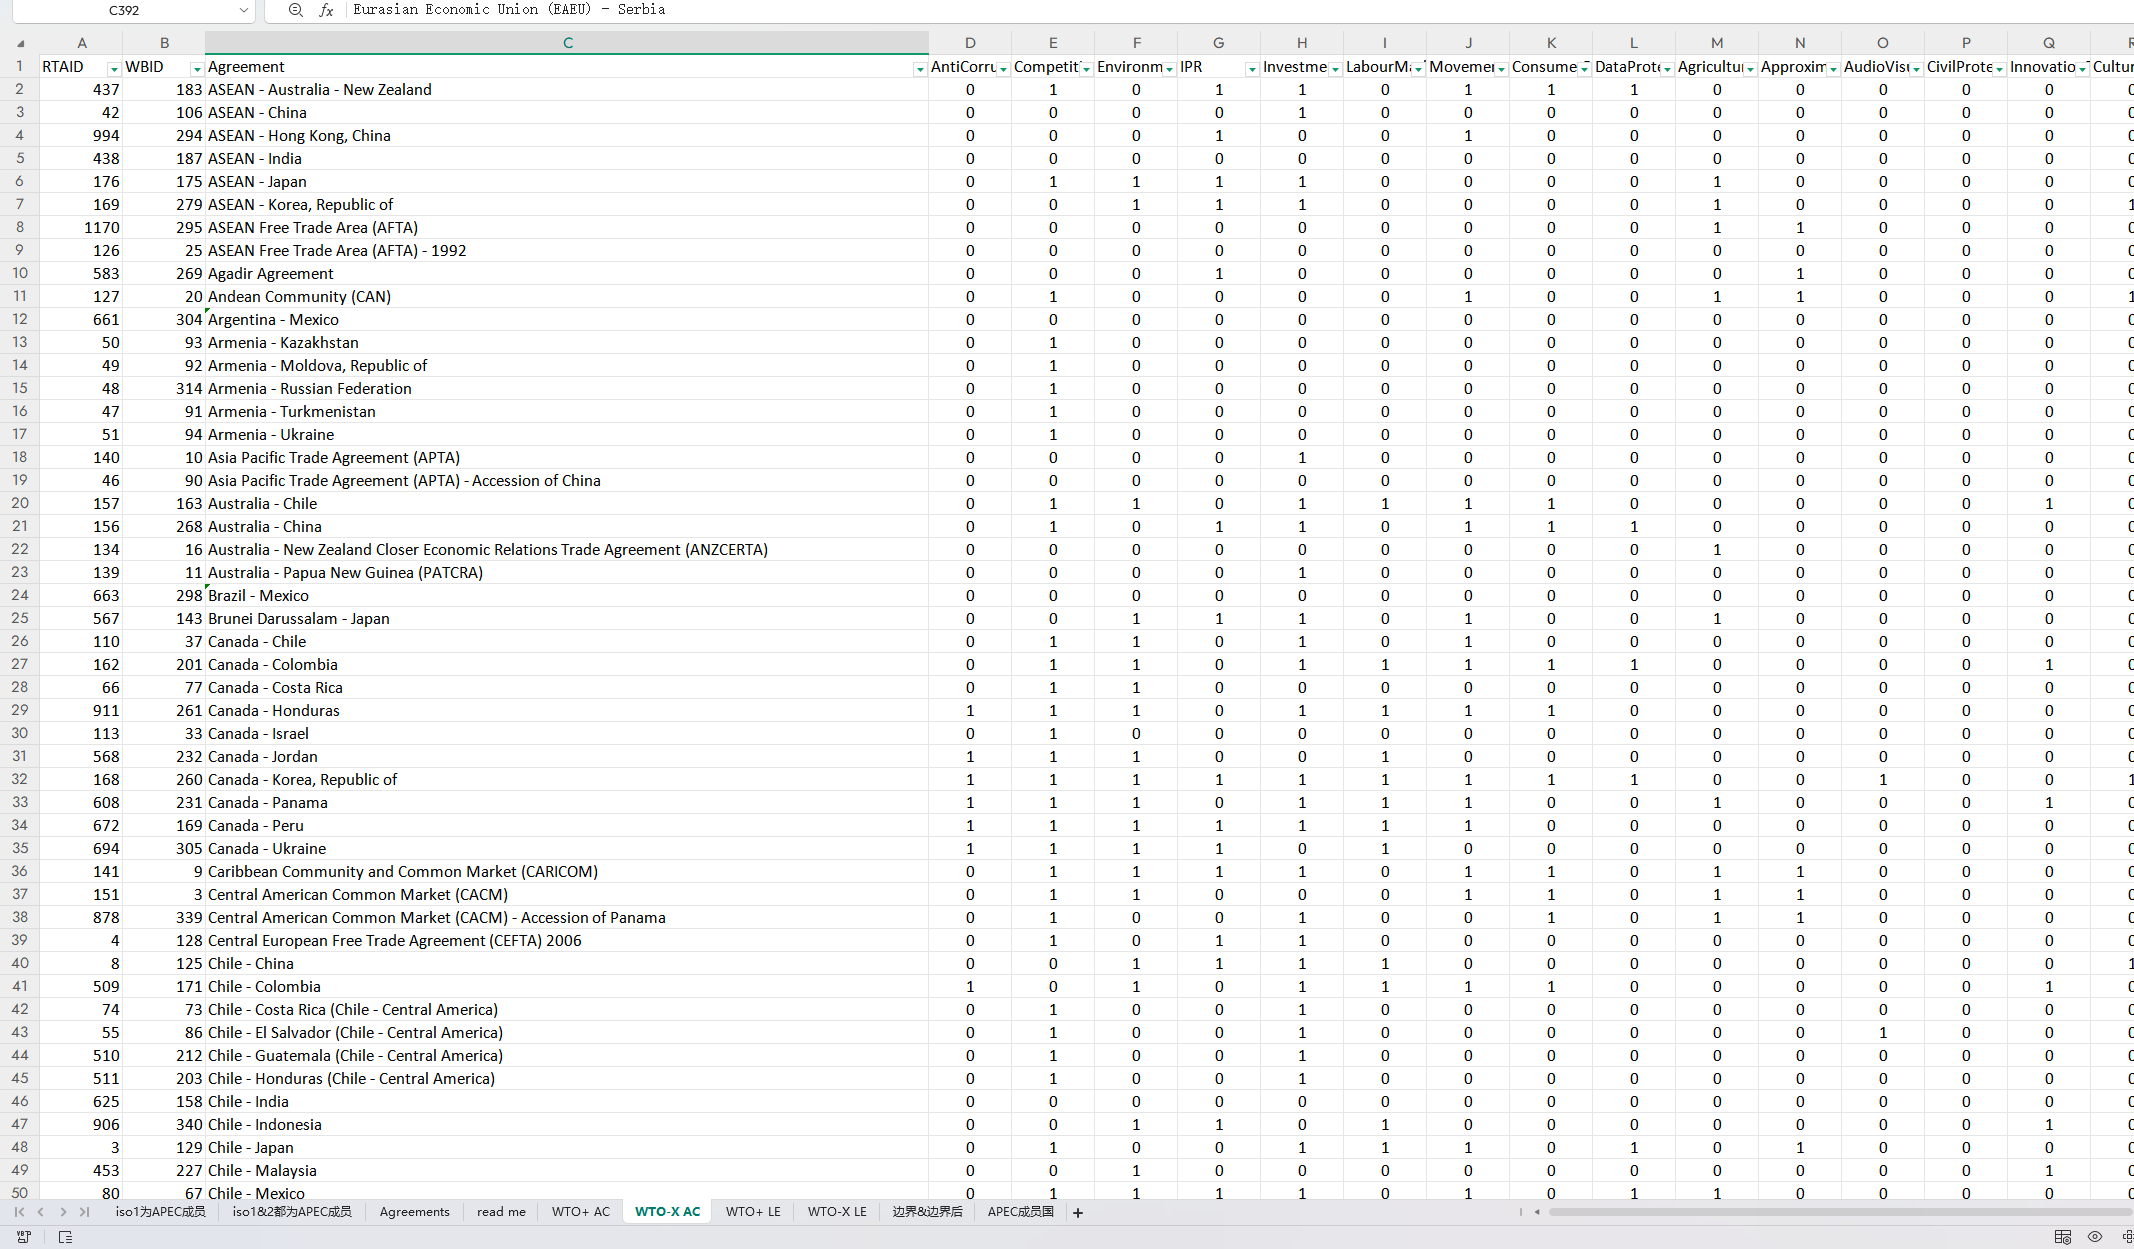Toggle the status bar outline panel icon
This screenshot has width=2134, height=1249.
[x=65, y=1237]
